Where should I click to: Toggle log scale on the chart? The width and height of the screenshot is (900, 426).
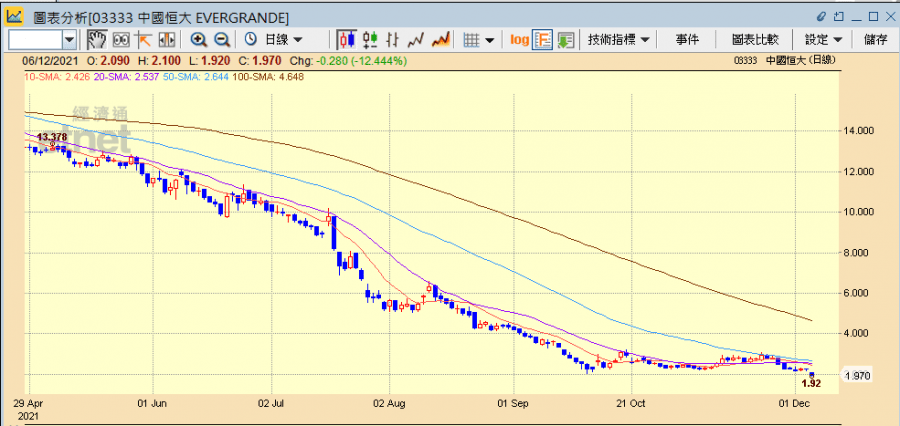[x=519, y=39]
